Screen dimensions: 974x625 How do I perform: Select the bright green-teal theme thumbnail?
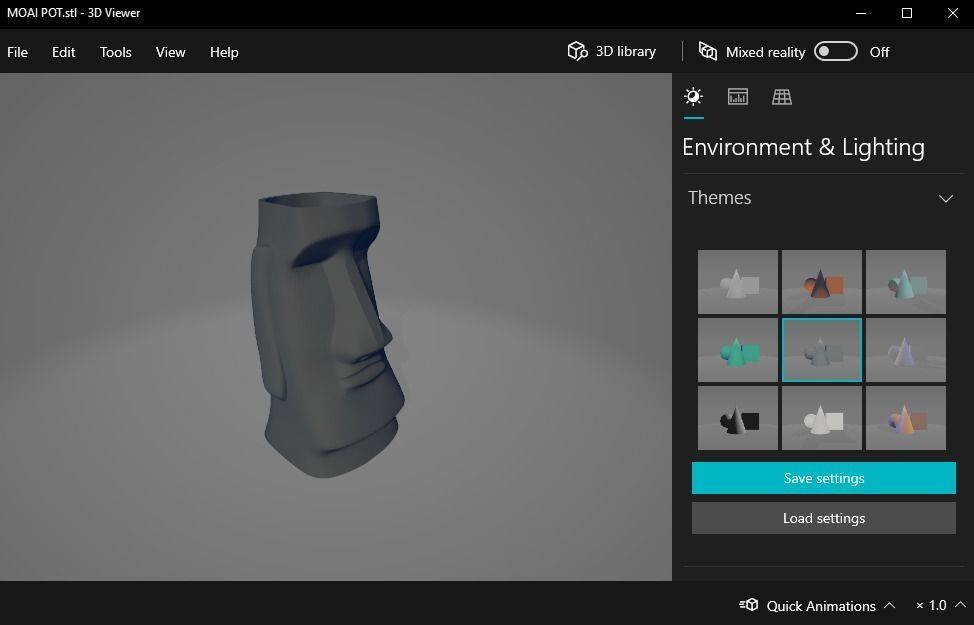point(737,350)
